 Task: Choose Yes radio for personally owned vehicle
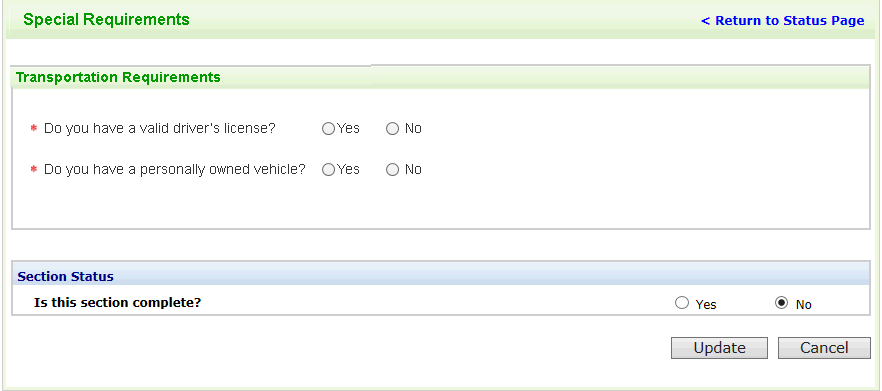pyautogui.click(x=328, y=170)
